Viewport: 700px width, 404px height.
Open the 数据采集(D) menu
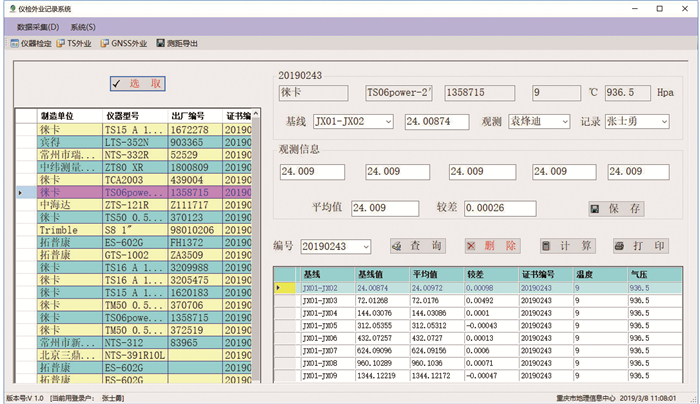[x=38, y=27]
